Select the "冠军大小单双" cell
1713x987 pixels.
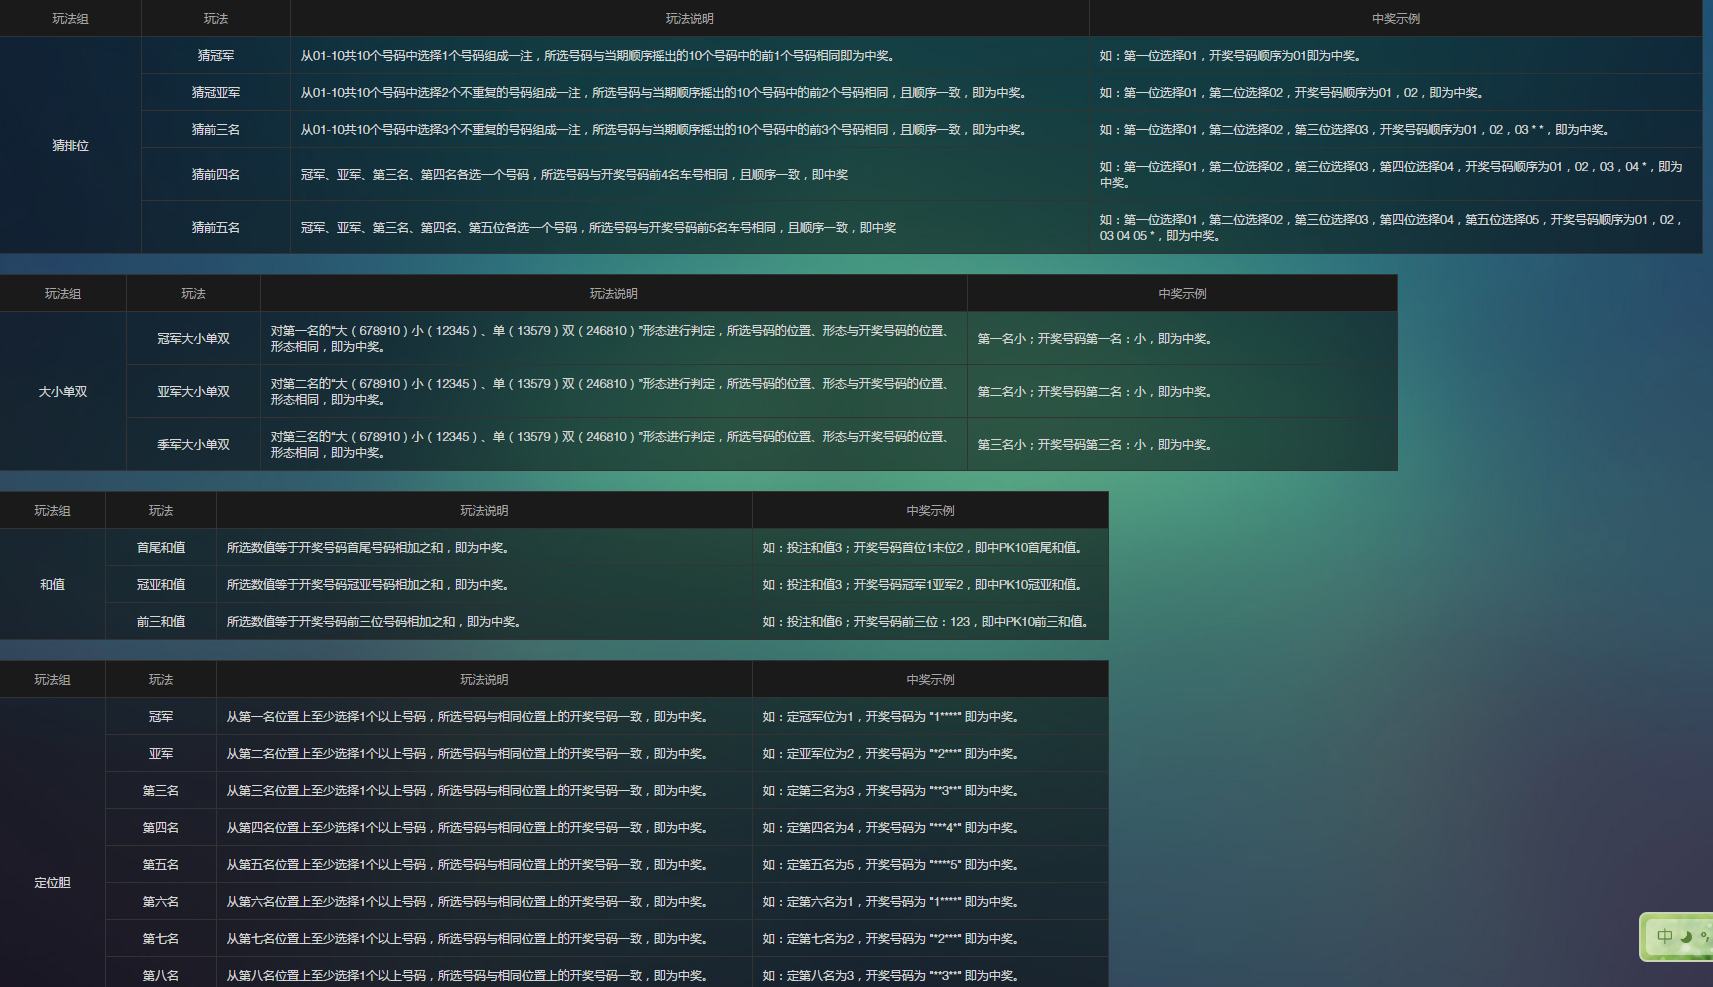pyautogui.click(x=193, y=339)
